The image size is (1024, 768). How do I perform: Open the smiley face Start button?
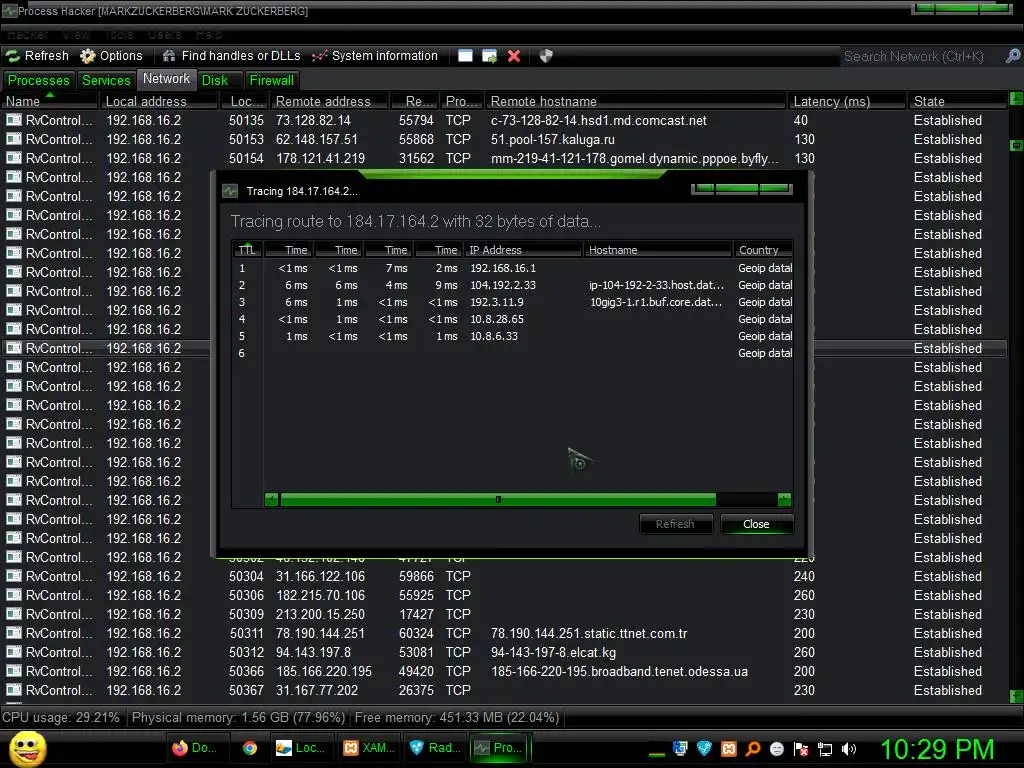click(x=27, y=748)
